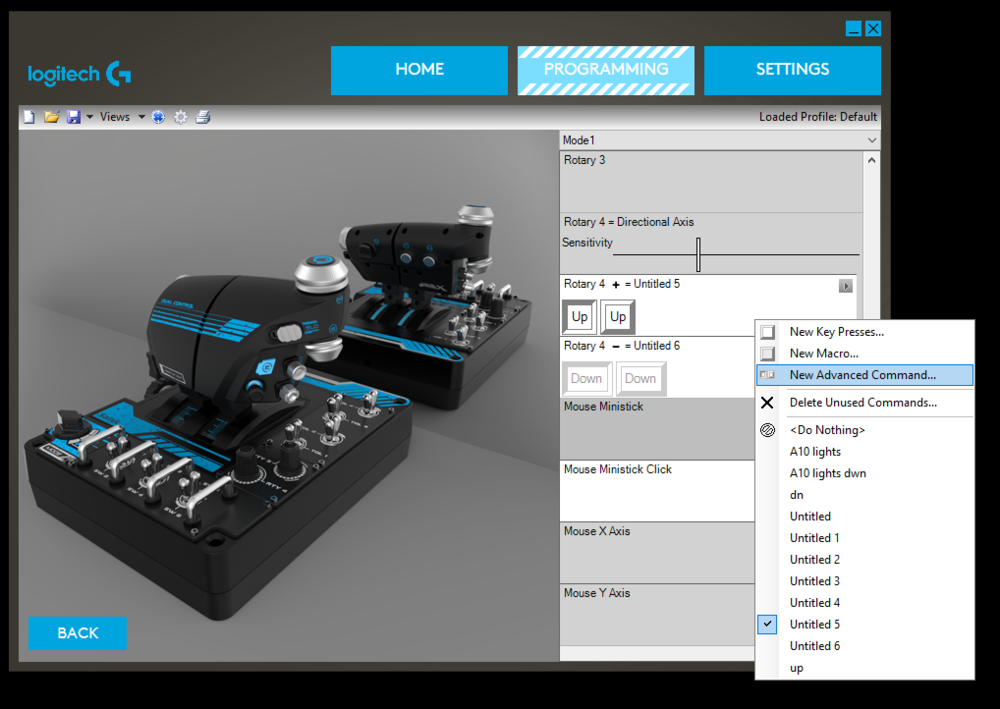Click the blue crosshair icon in the toolbar

[x=158, y=117]
